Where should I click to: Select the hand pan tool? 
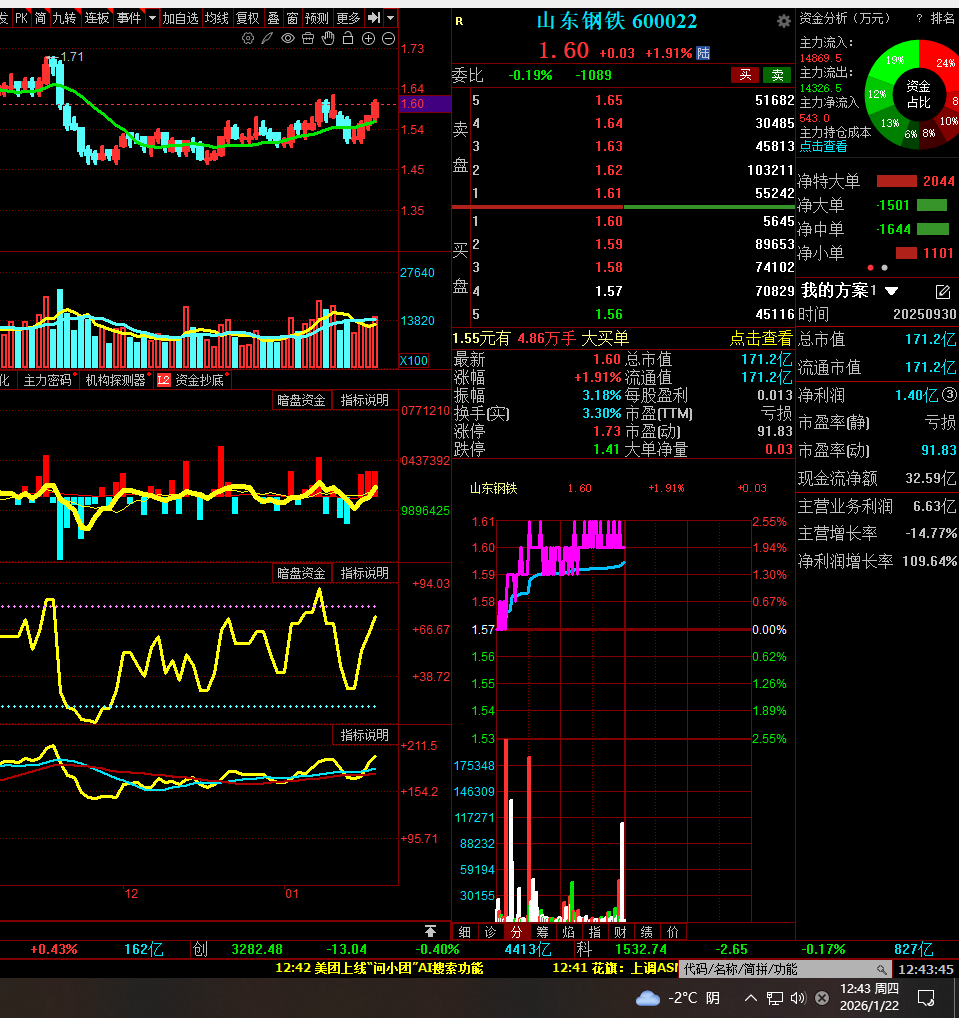pos(328,38)
